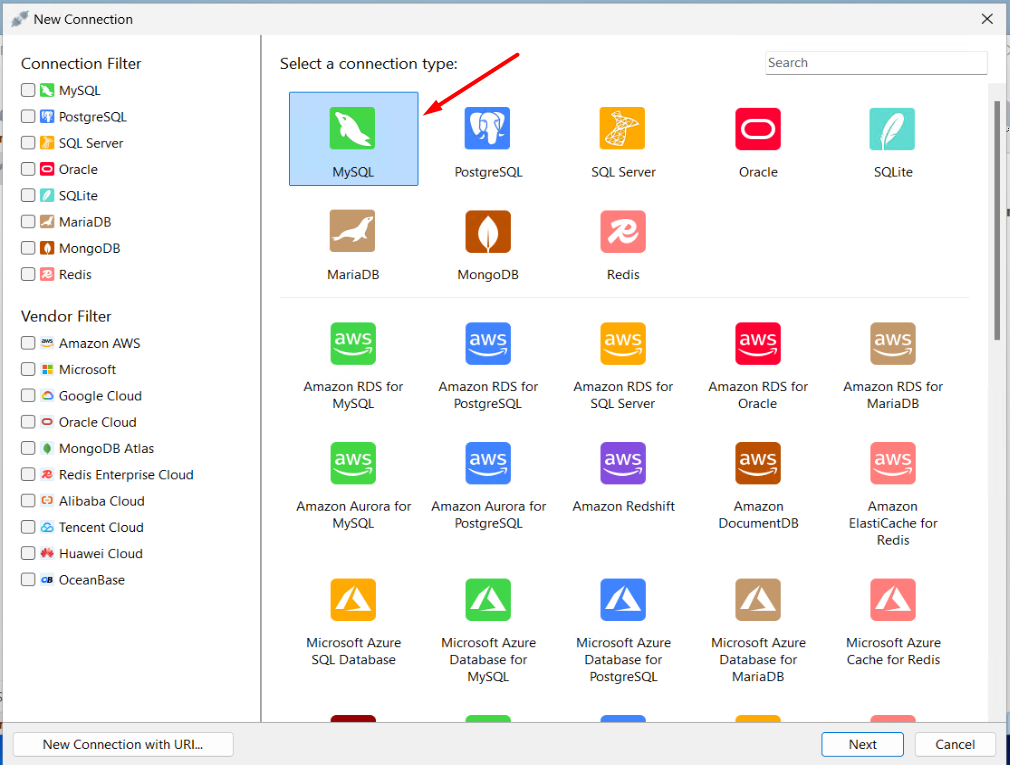Pick the SQL Server connection type
This screenshot has height=765, width=1010.
coord(623,128)
